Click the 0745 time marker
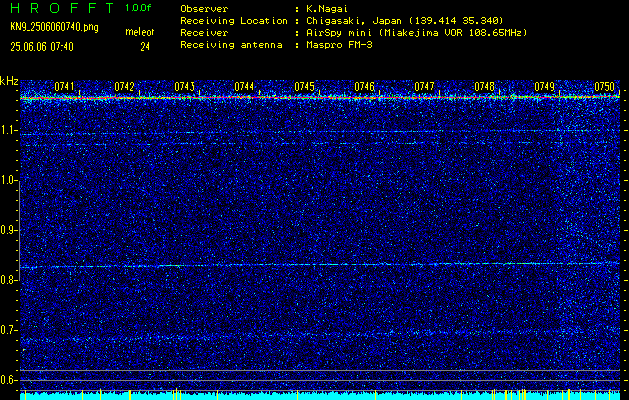Viewport: 629px width, 400px height. pyautogui.click(x=304, y=87)
